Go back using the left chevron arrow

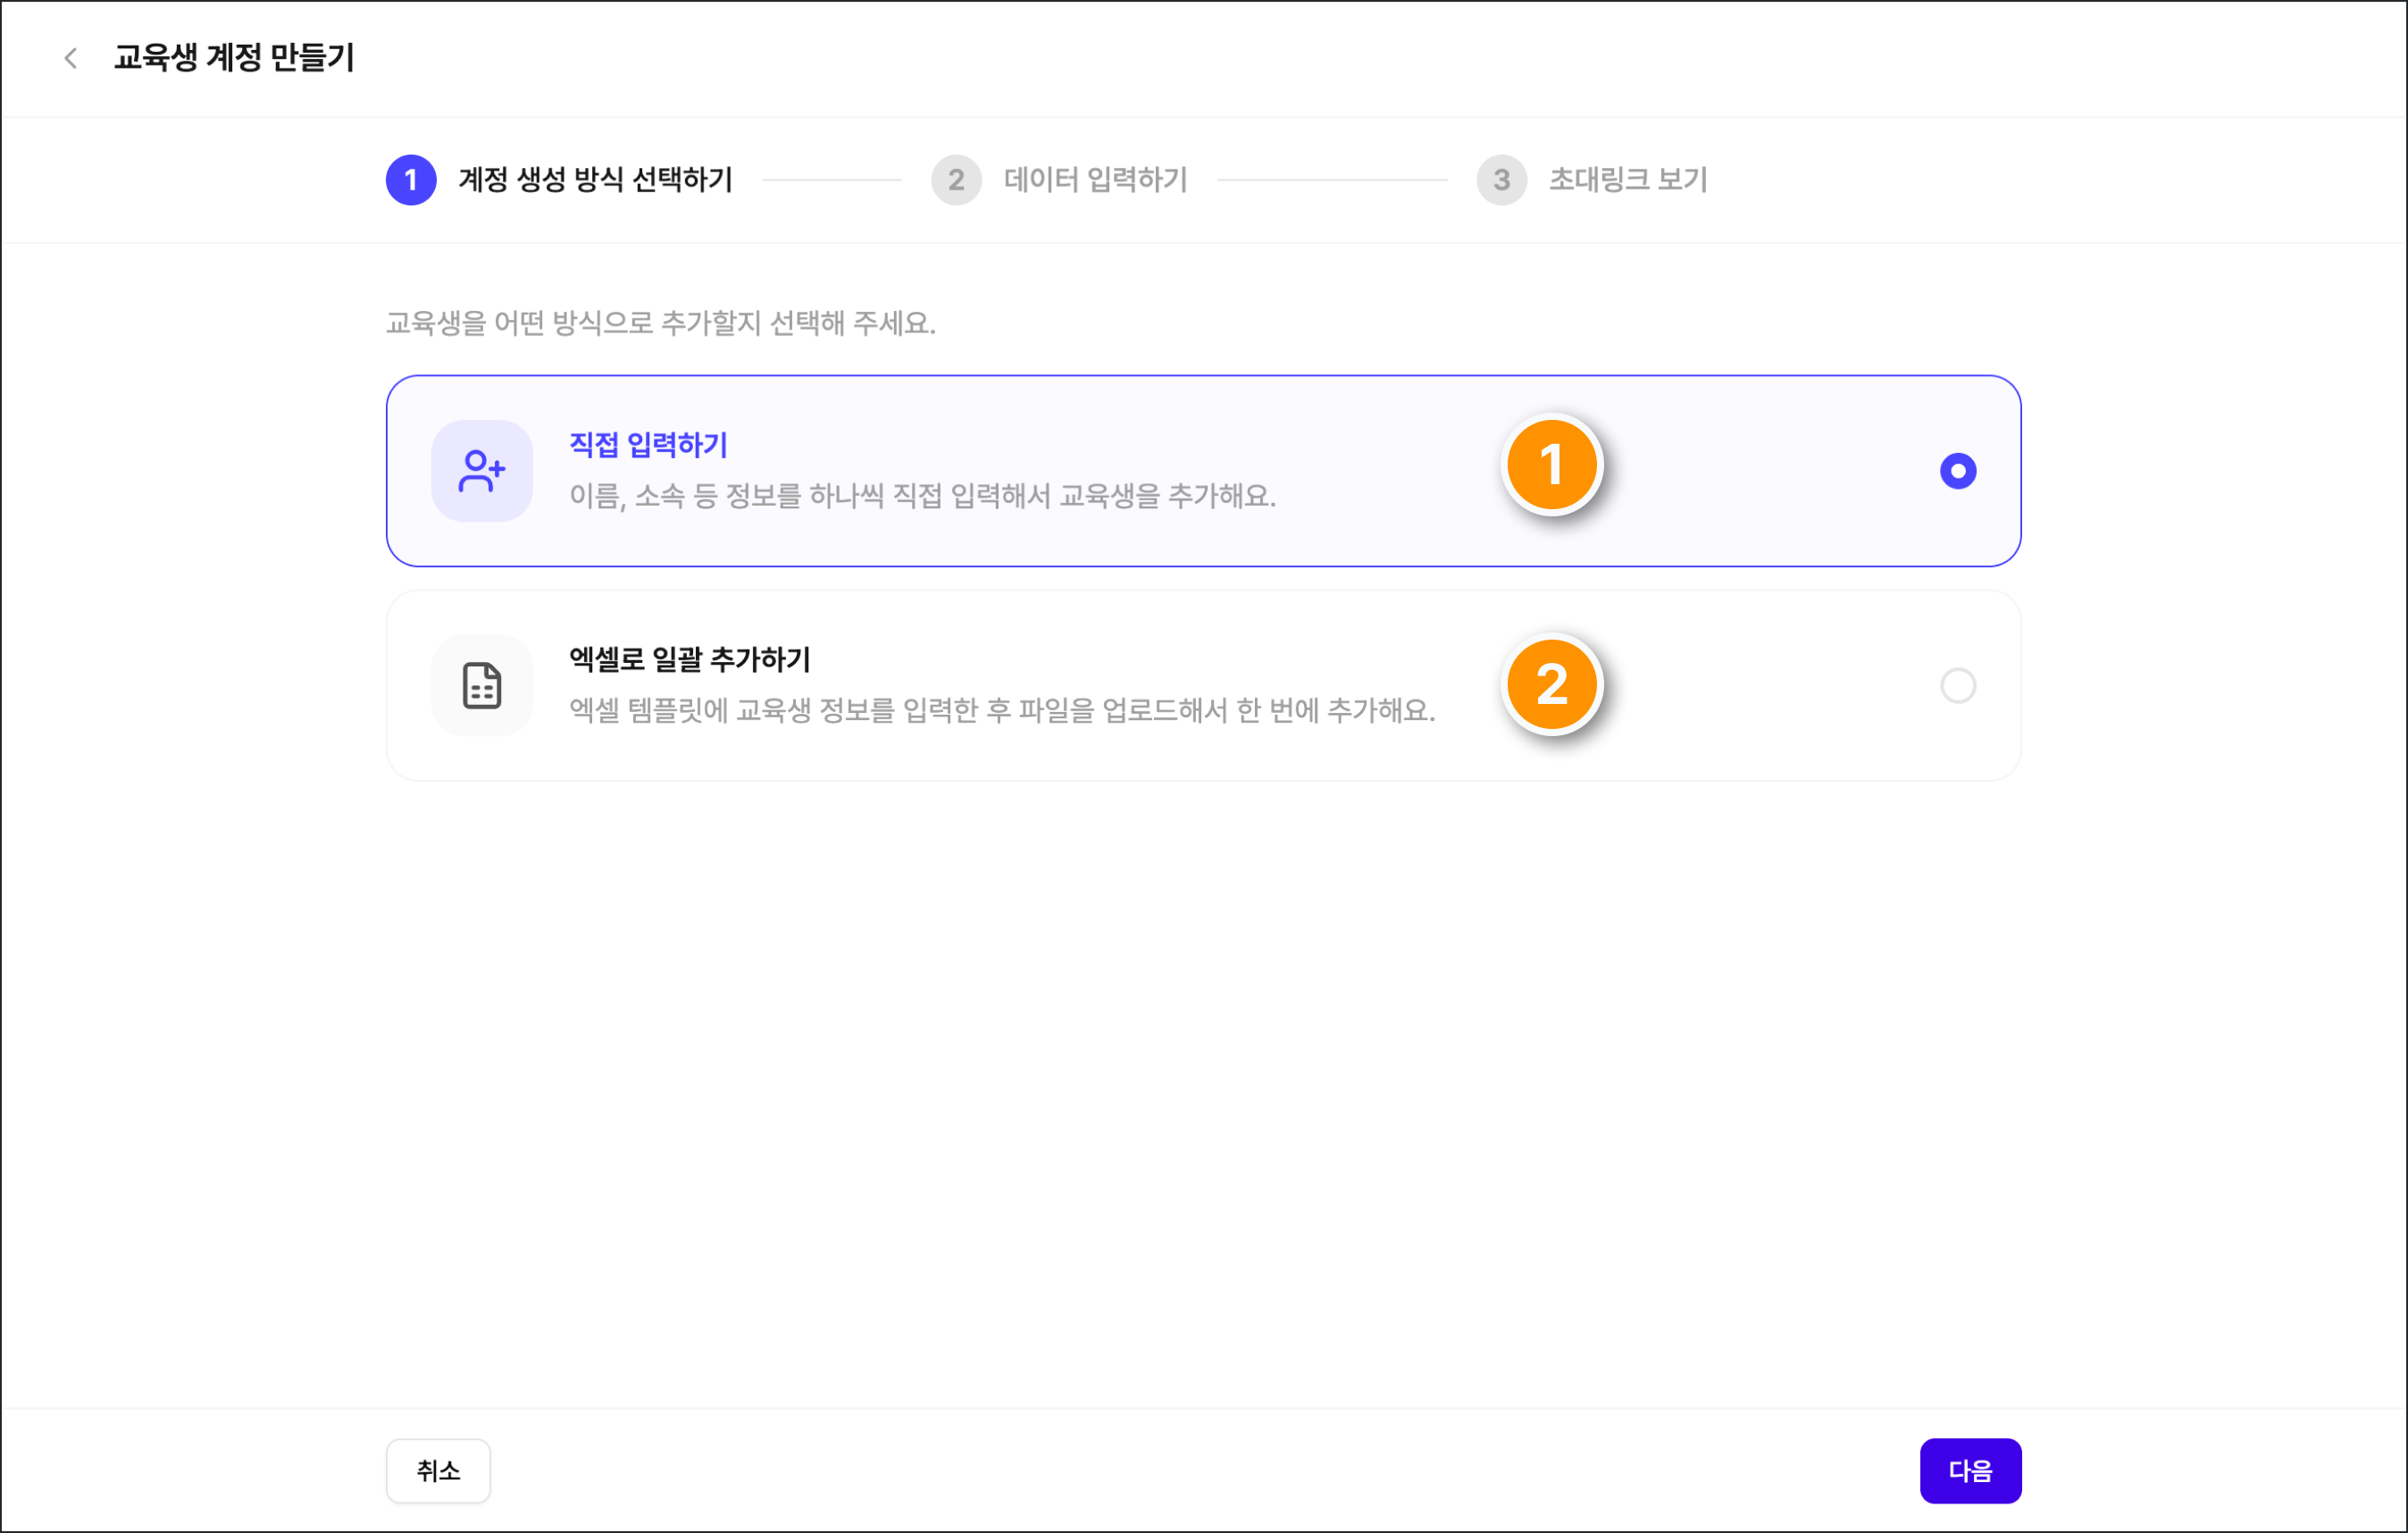tap(70, 58)
